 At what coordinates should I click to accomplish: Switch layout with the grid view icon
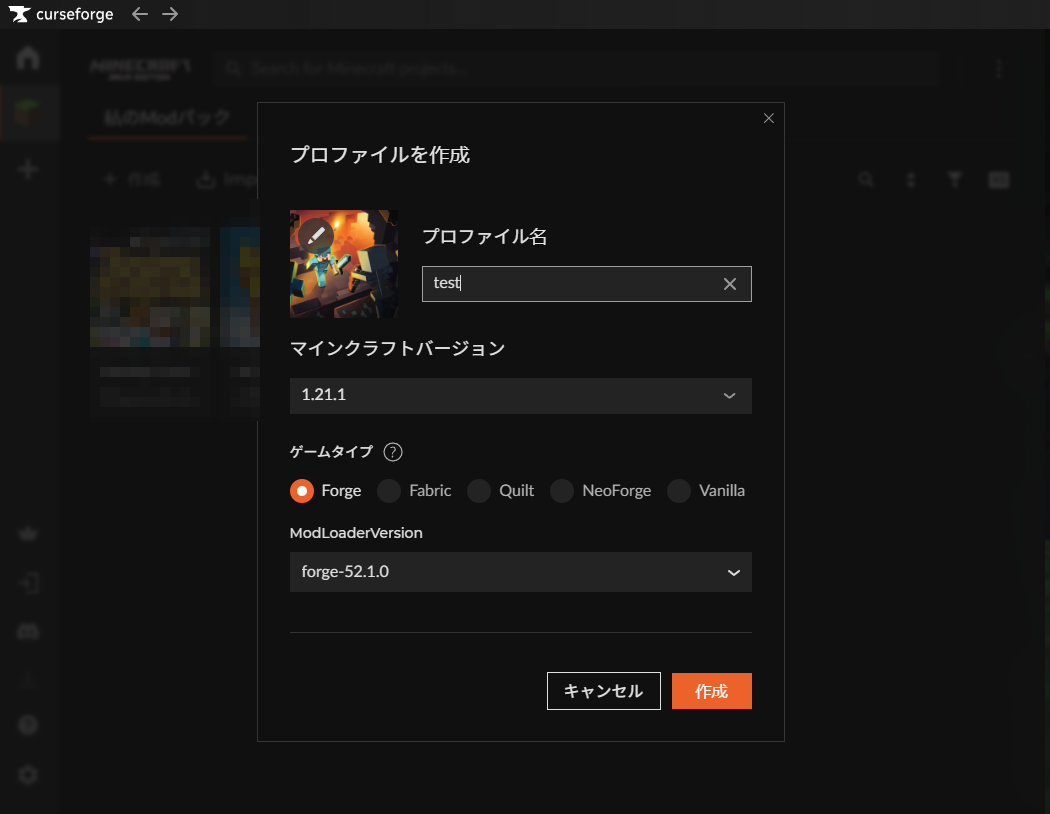(x=998, y=179)
